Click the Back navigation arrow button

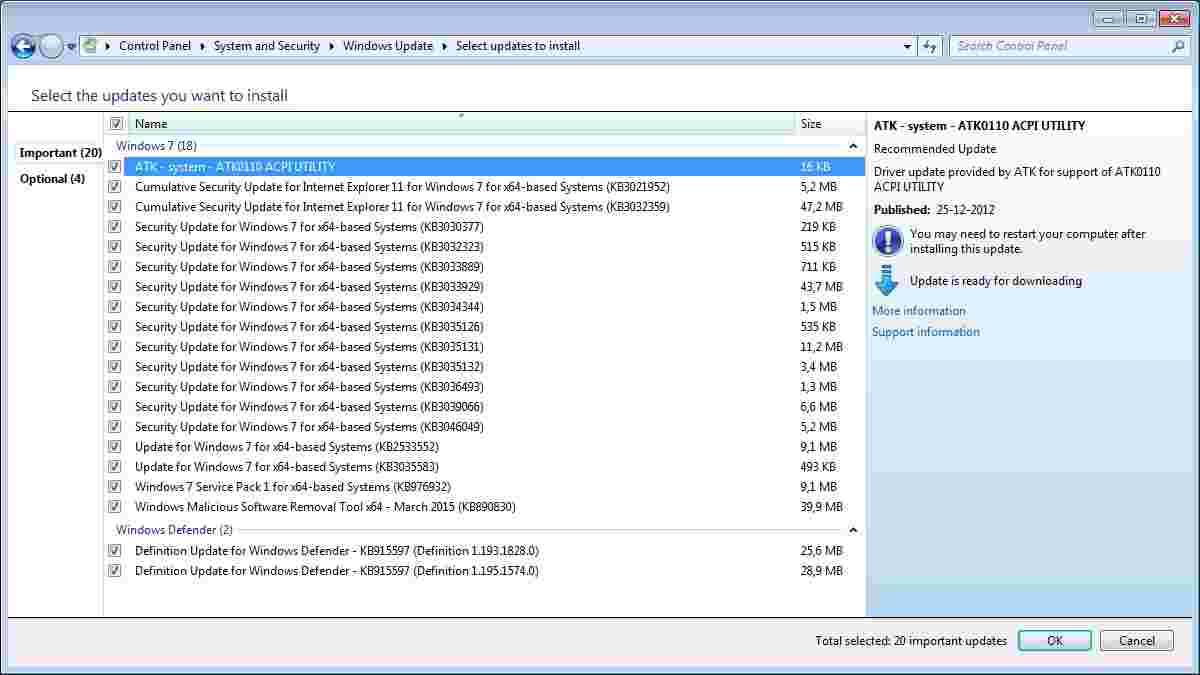pyautogui.click(x=23, y=46)
